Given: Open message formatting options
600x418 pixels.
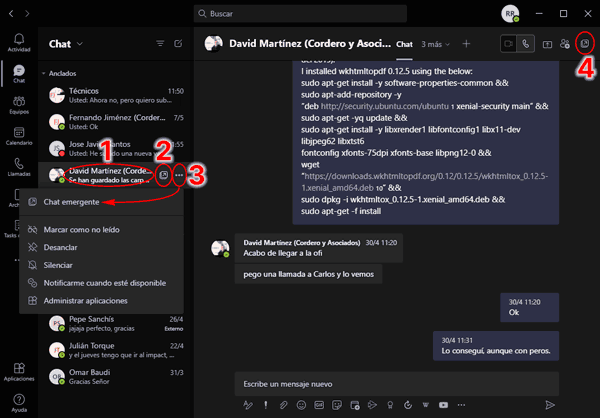Looking at the screenshot, I should point(248,405).
